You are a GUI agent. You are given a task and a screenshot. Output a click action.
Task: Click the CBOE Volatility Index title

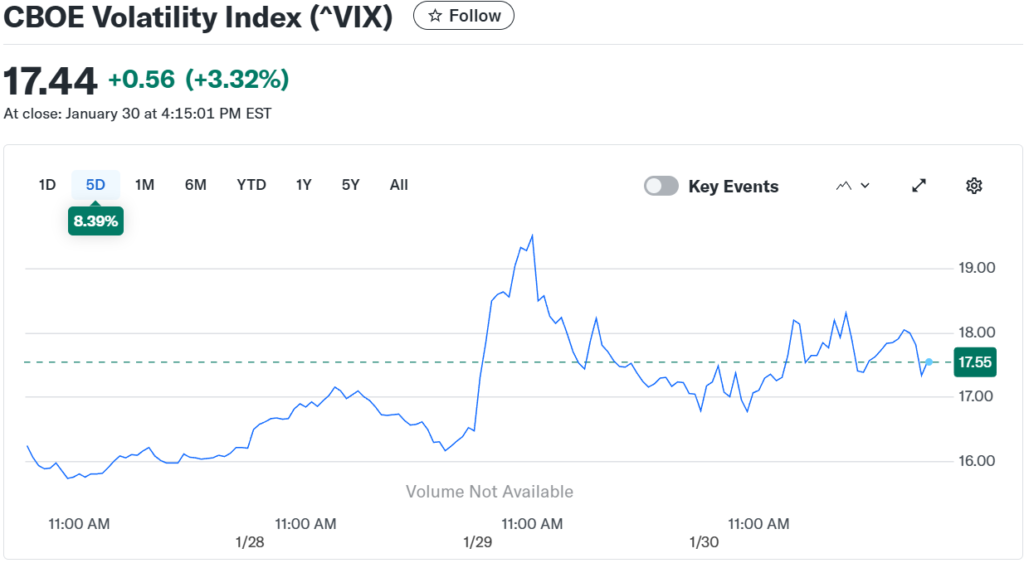pyautogui.click(x=198, y=17)
